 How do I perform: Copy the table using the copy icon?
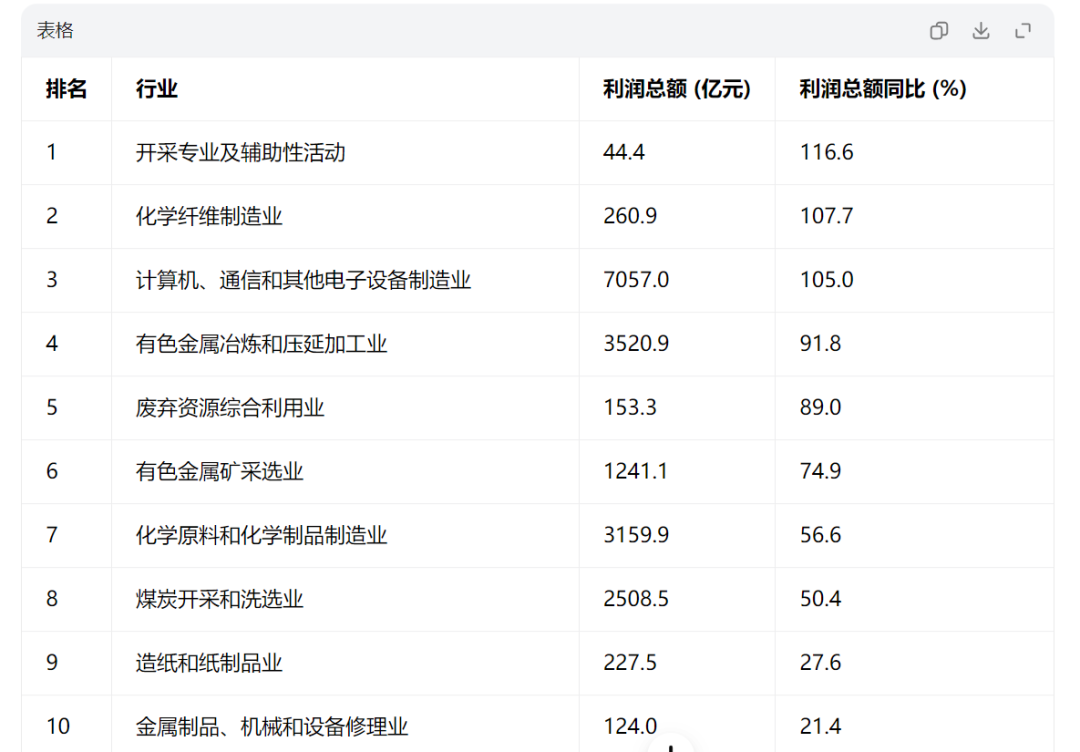939,31
